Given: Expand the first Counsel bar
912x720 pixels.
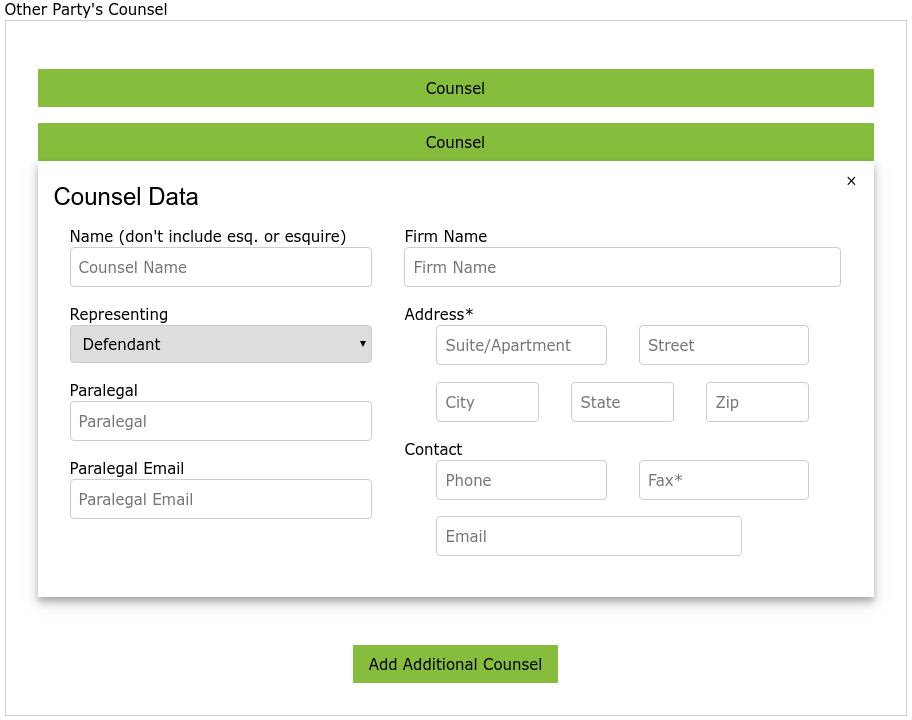Looking at the screenshot, I should coord(455,88).
